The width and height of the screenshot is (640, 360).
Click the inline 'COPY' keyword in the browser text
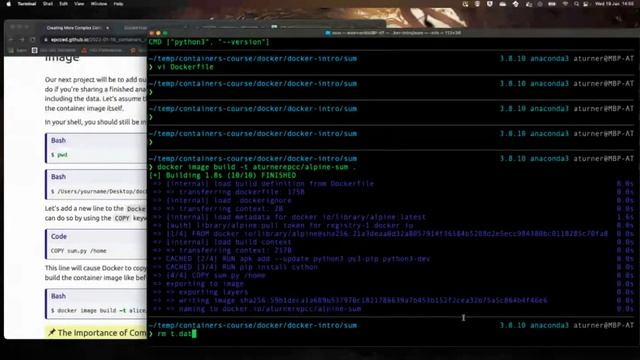pos(122,218)
